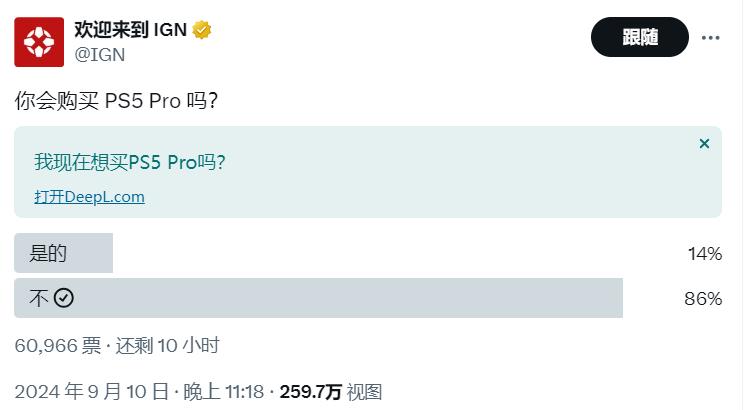Close the DeepL translation box
Image resolution: width=751 pixels, height=410 pixels.
[x=704, y=143]
